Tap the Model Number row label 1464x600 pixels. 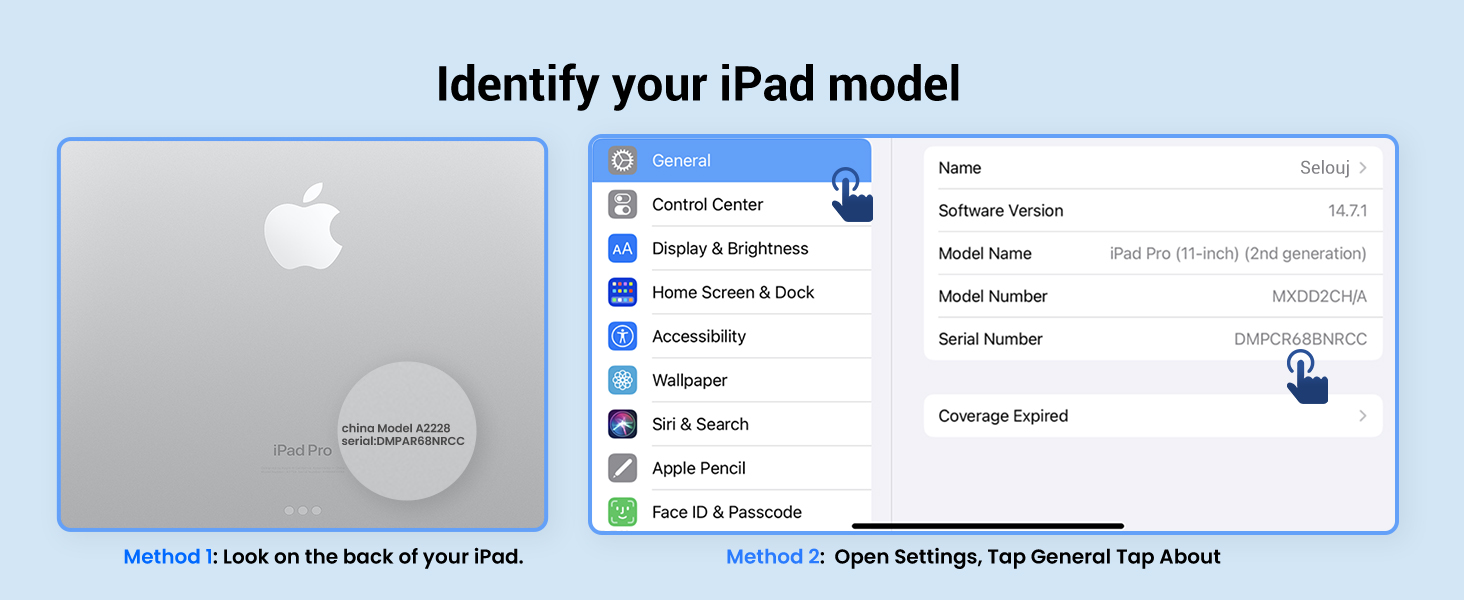pos(993,297)
